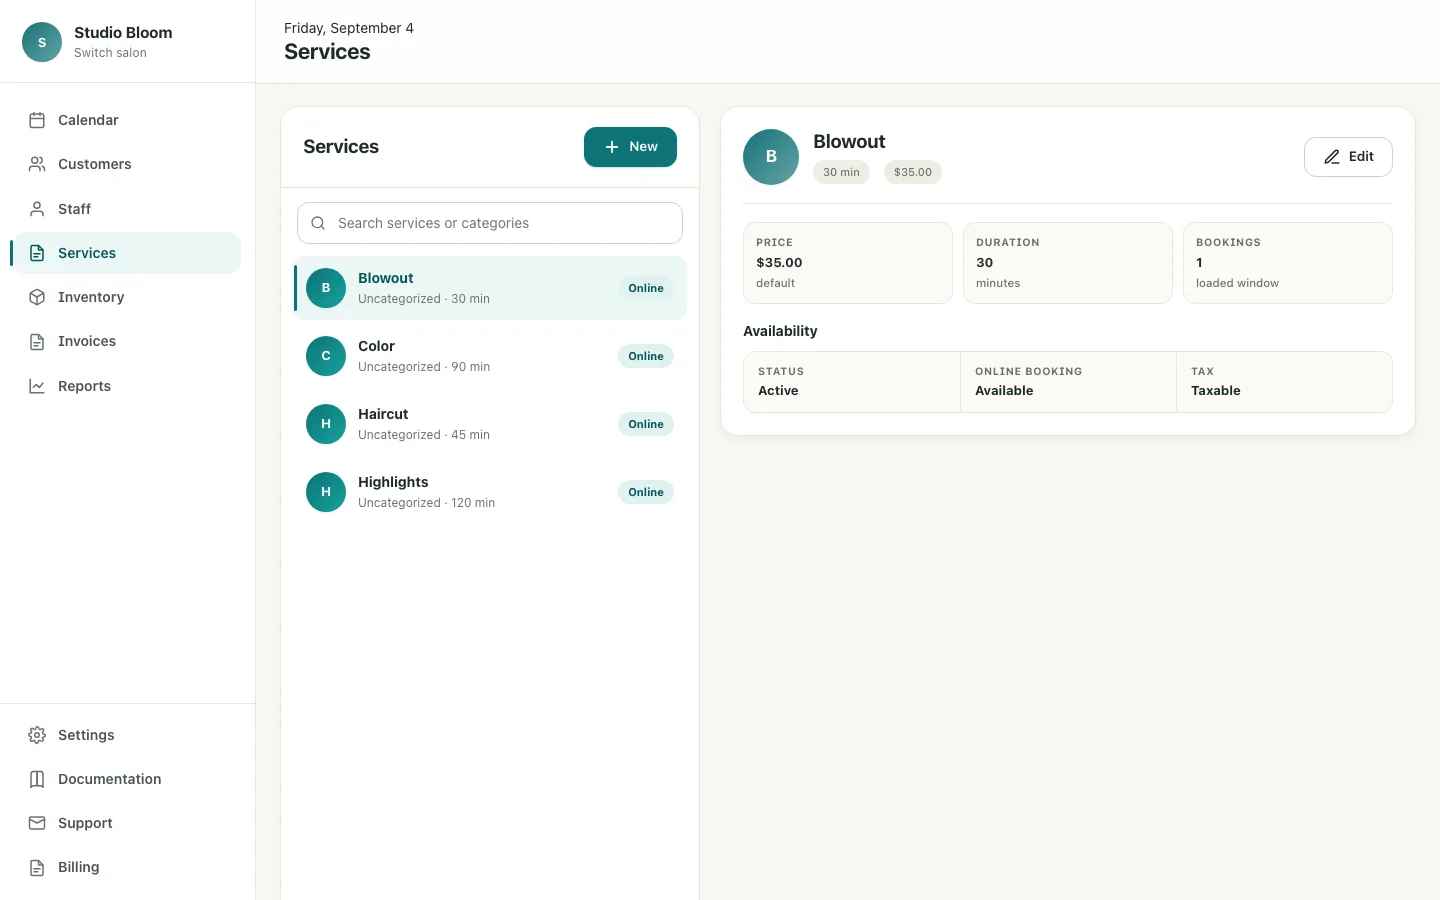1440x900 pixels.
Task: Open the Calendar page
Action: [x=127, y=120]
